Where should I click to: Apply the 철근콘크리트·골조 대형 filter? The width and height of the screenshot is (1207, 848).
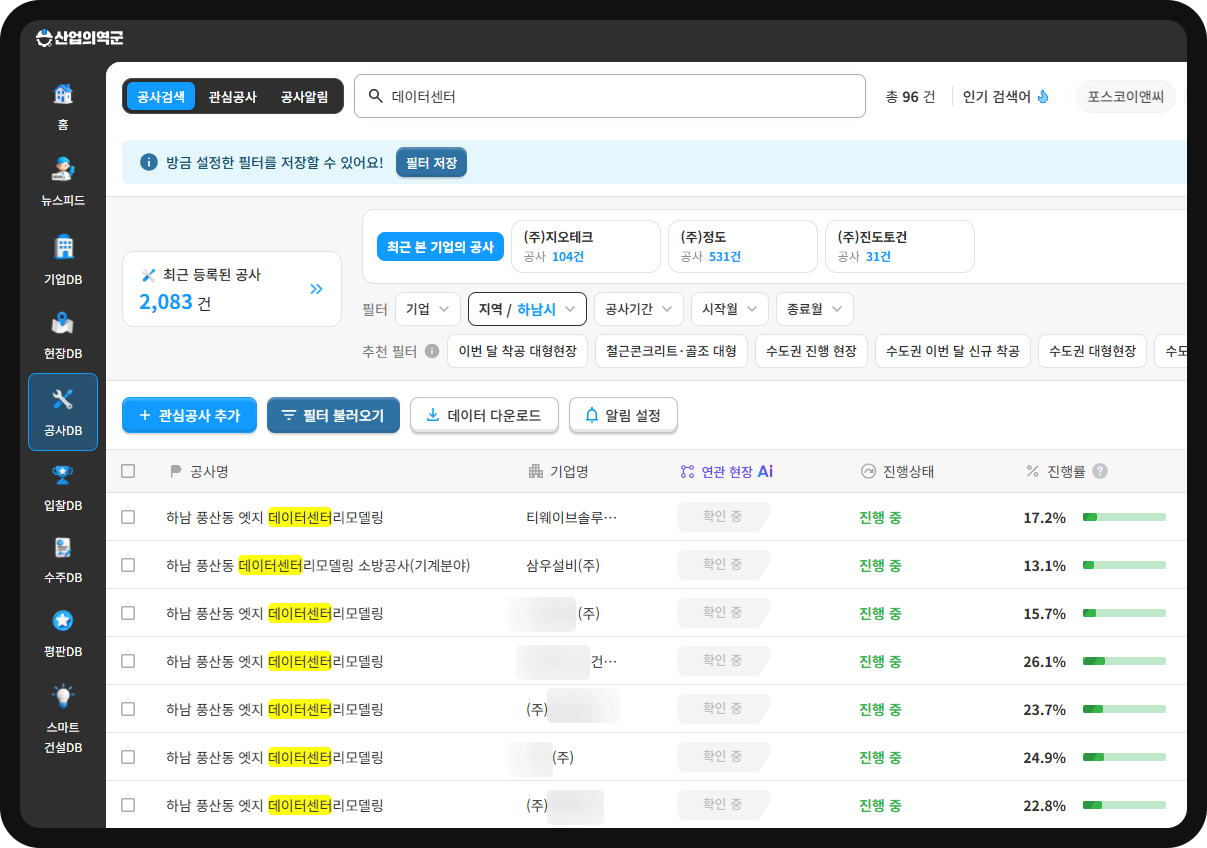671,351
